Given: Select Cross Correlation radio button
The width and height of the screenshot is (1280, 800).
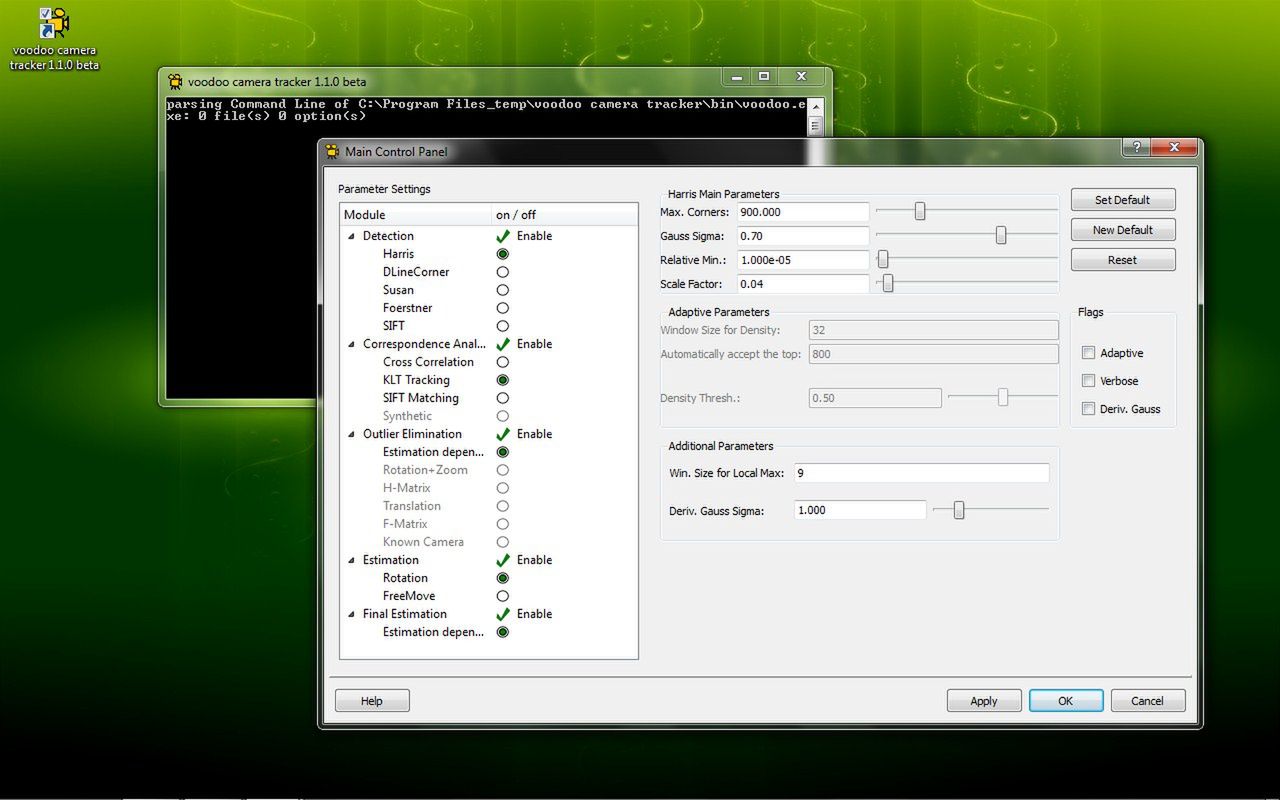Looking at the screenshot, I should click(x=503, y=362).
